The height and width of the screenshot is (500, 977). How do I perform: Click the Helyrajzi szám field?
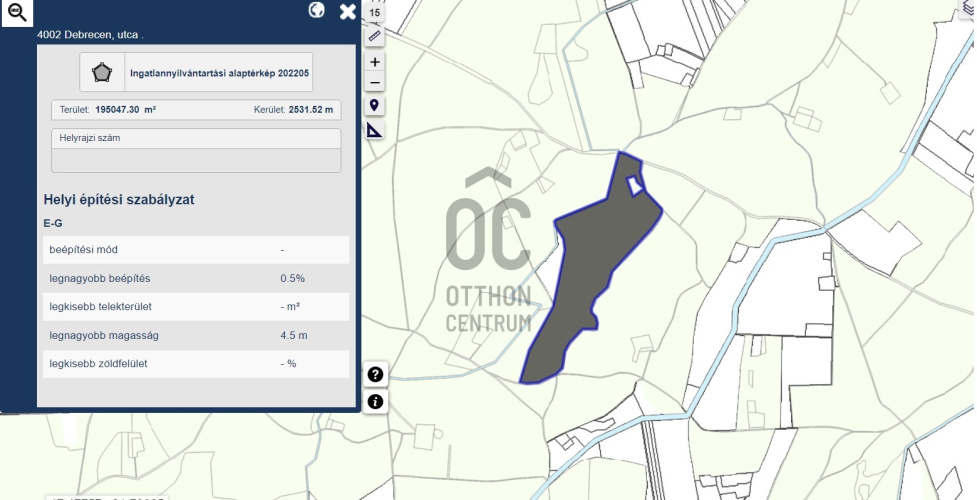pyautogui.click(x=196, y=160)
